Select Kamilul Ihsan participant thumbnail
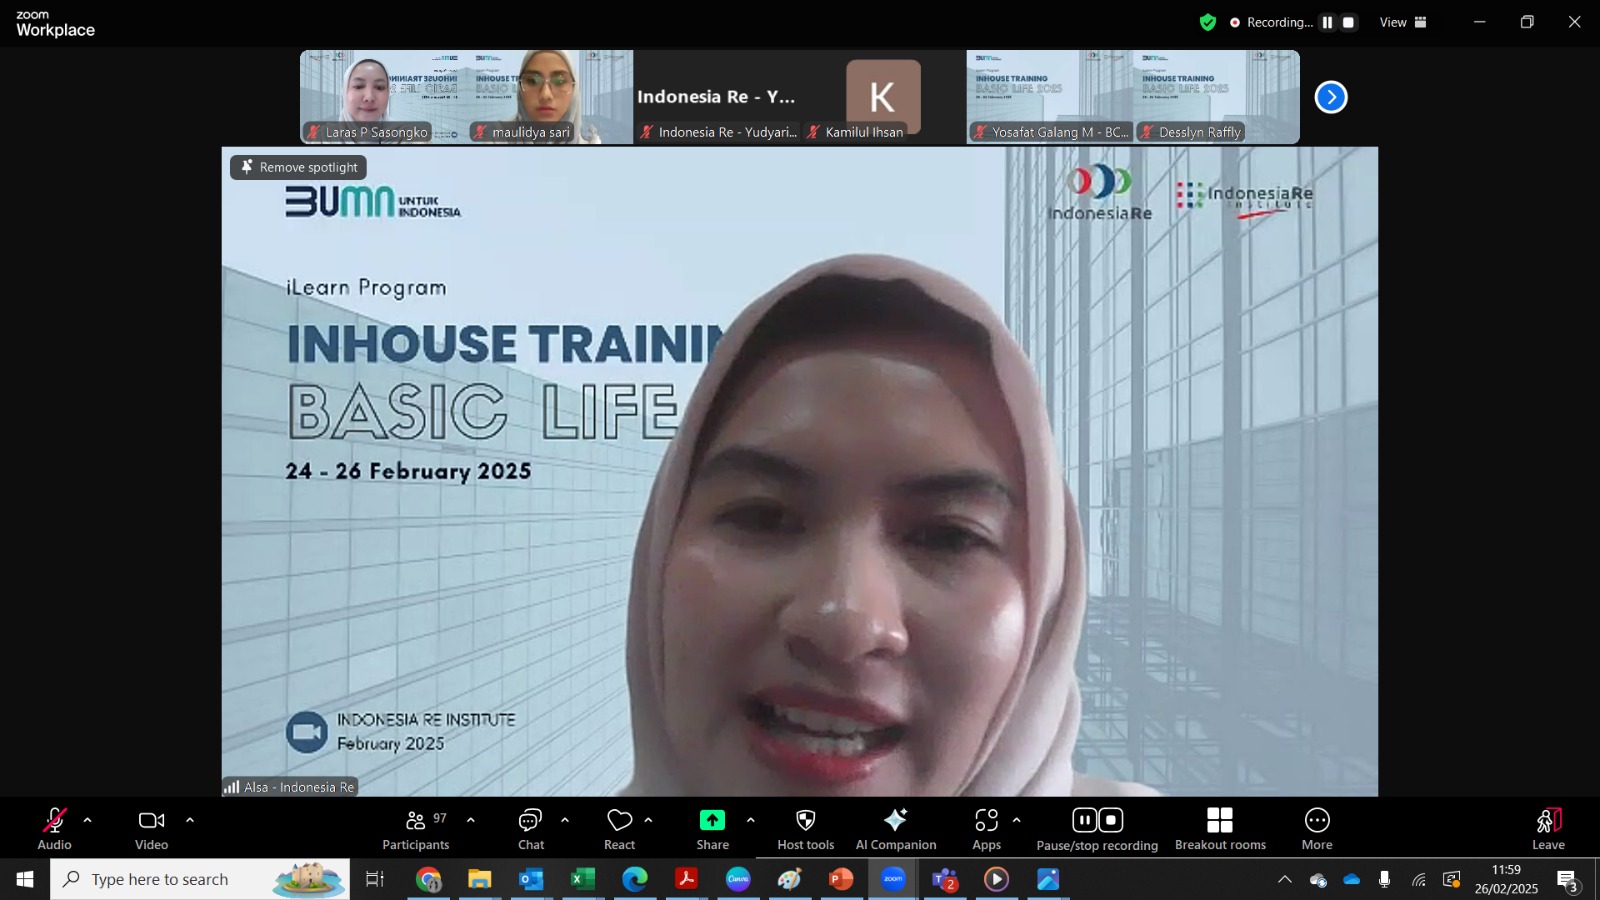The image size is (1600, 900). [883, 97]
